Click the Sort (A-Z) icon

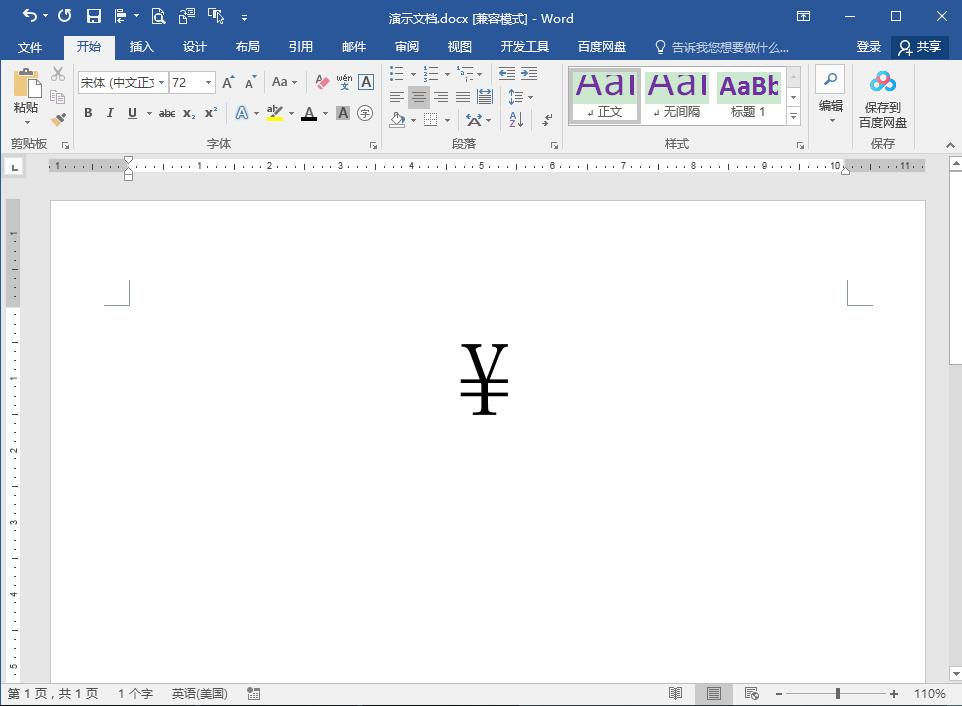click(516, 120)
